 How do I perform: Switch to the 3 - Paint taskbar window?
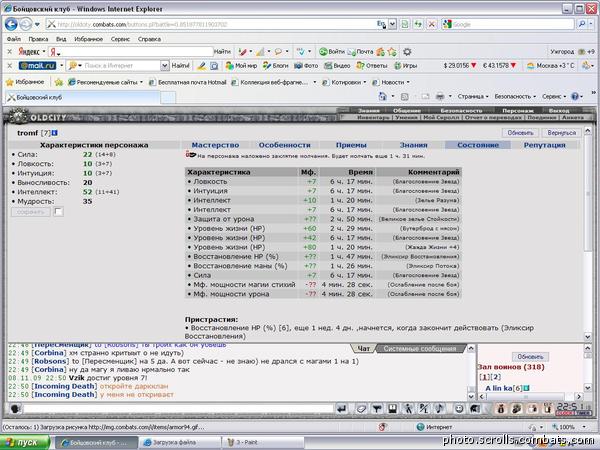[261, 442]
